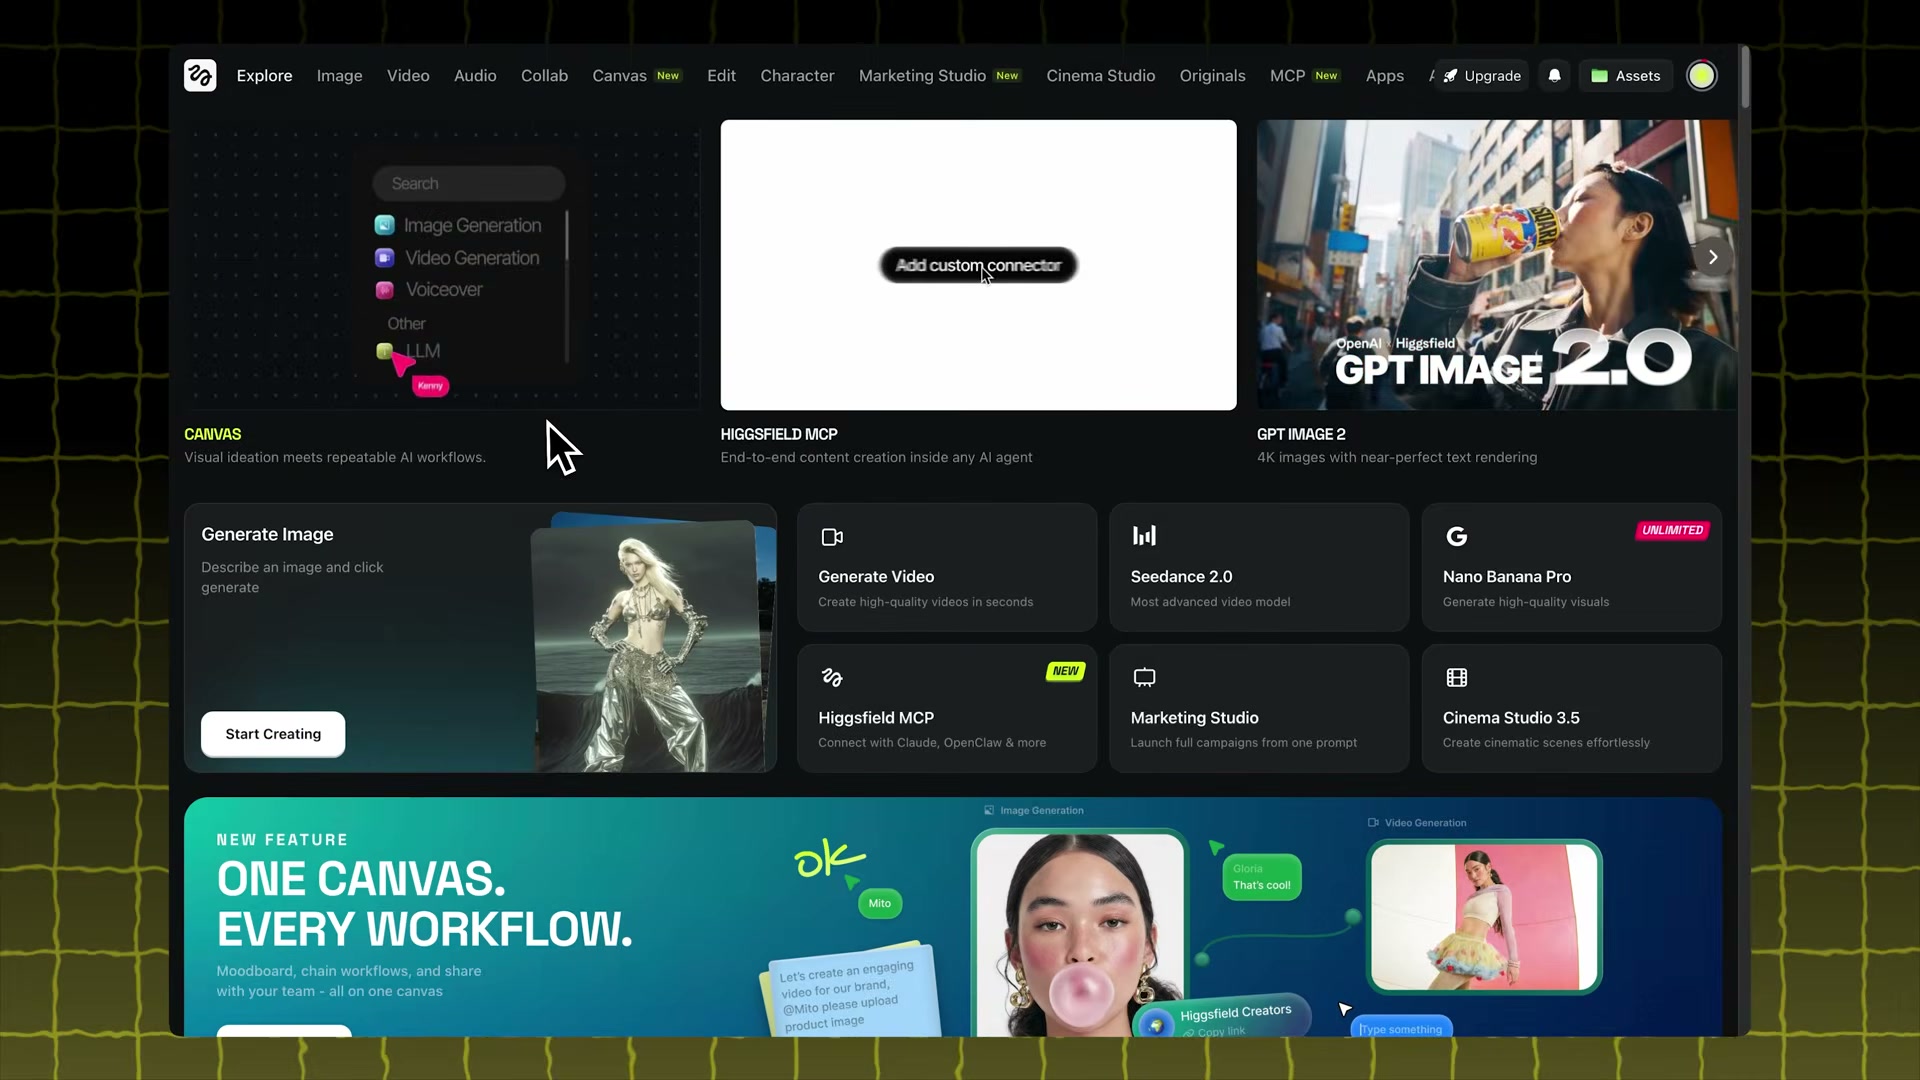Image resolution: width=1920 pixels, height=1080 pixels.
Task: Click the Seedance 2.0 bars icon
Action: point(1144,536)
